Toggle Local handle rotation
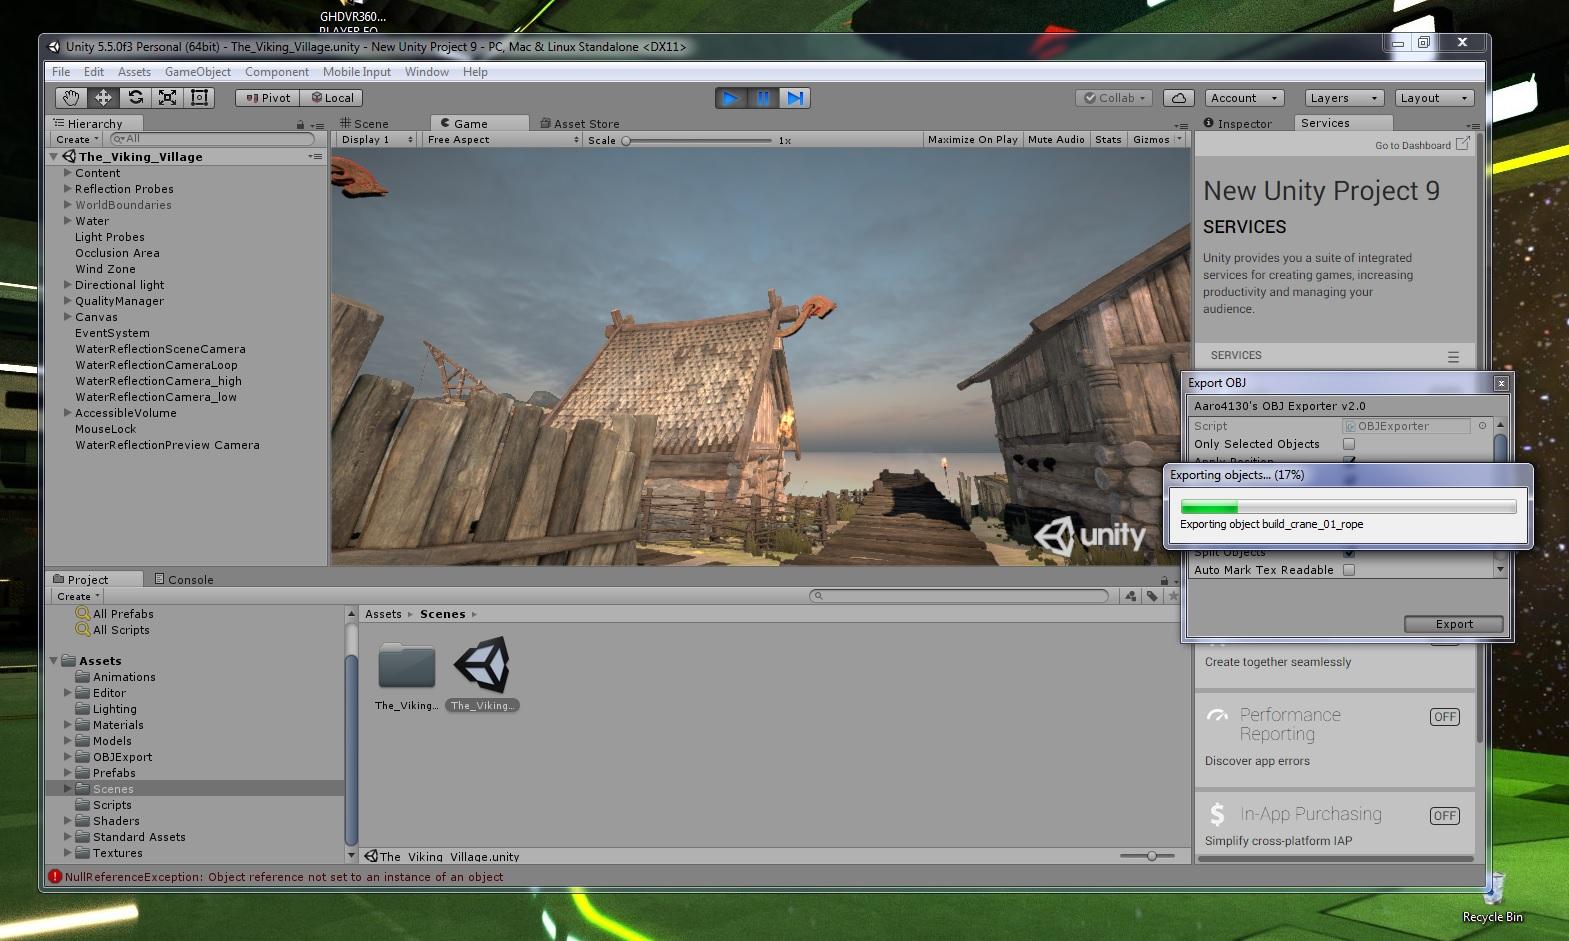1569x941 pixels. [x=331, y=98]
